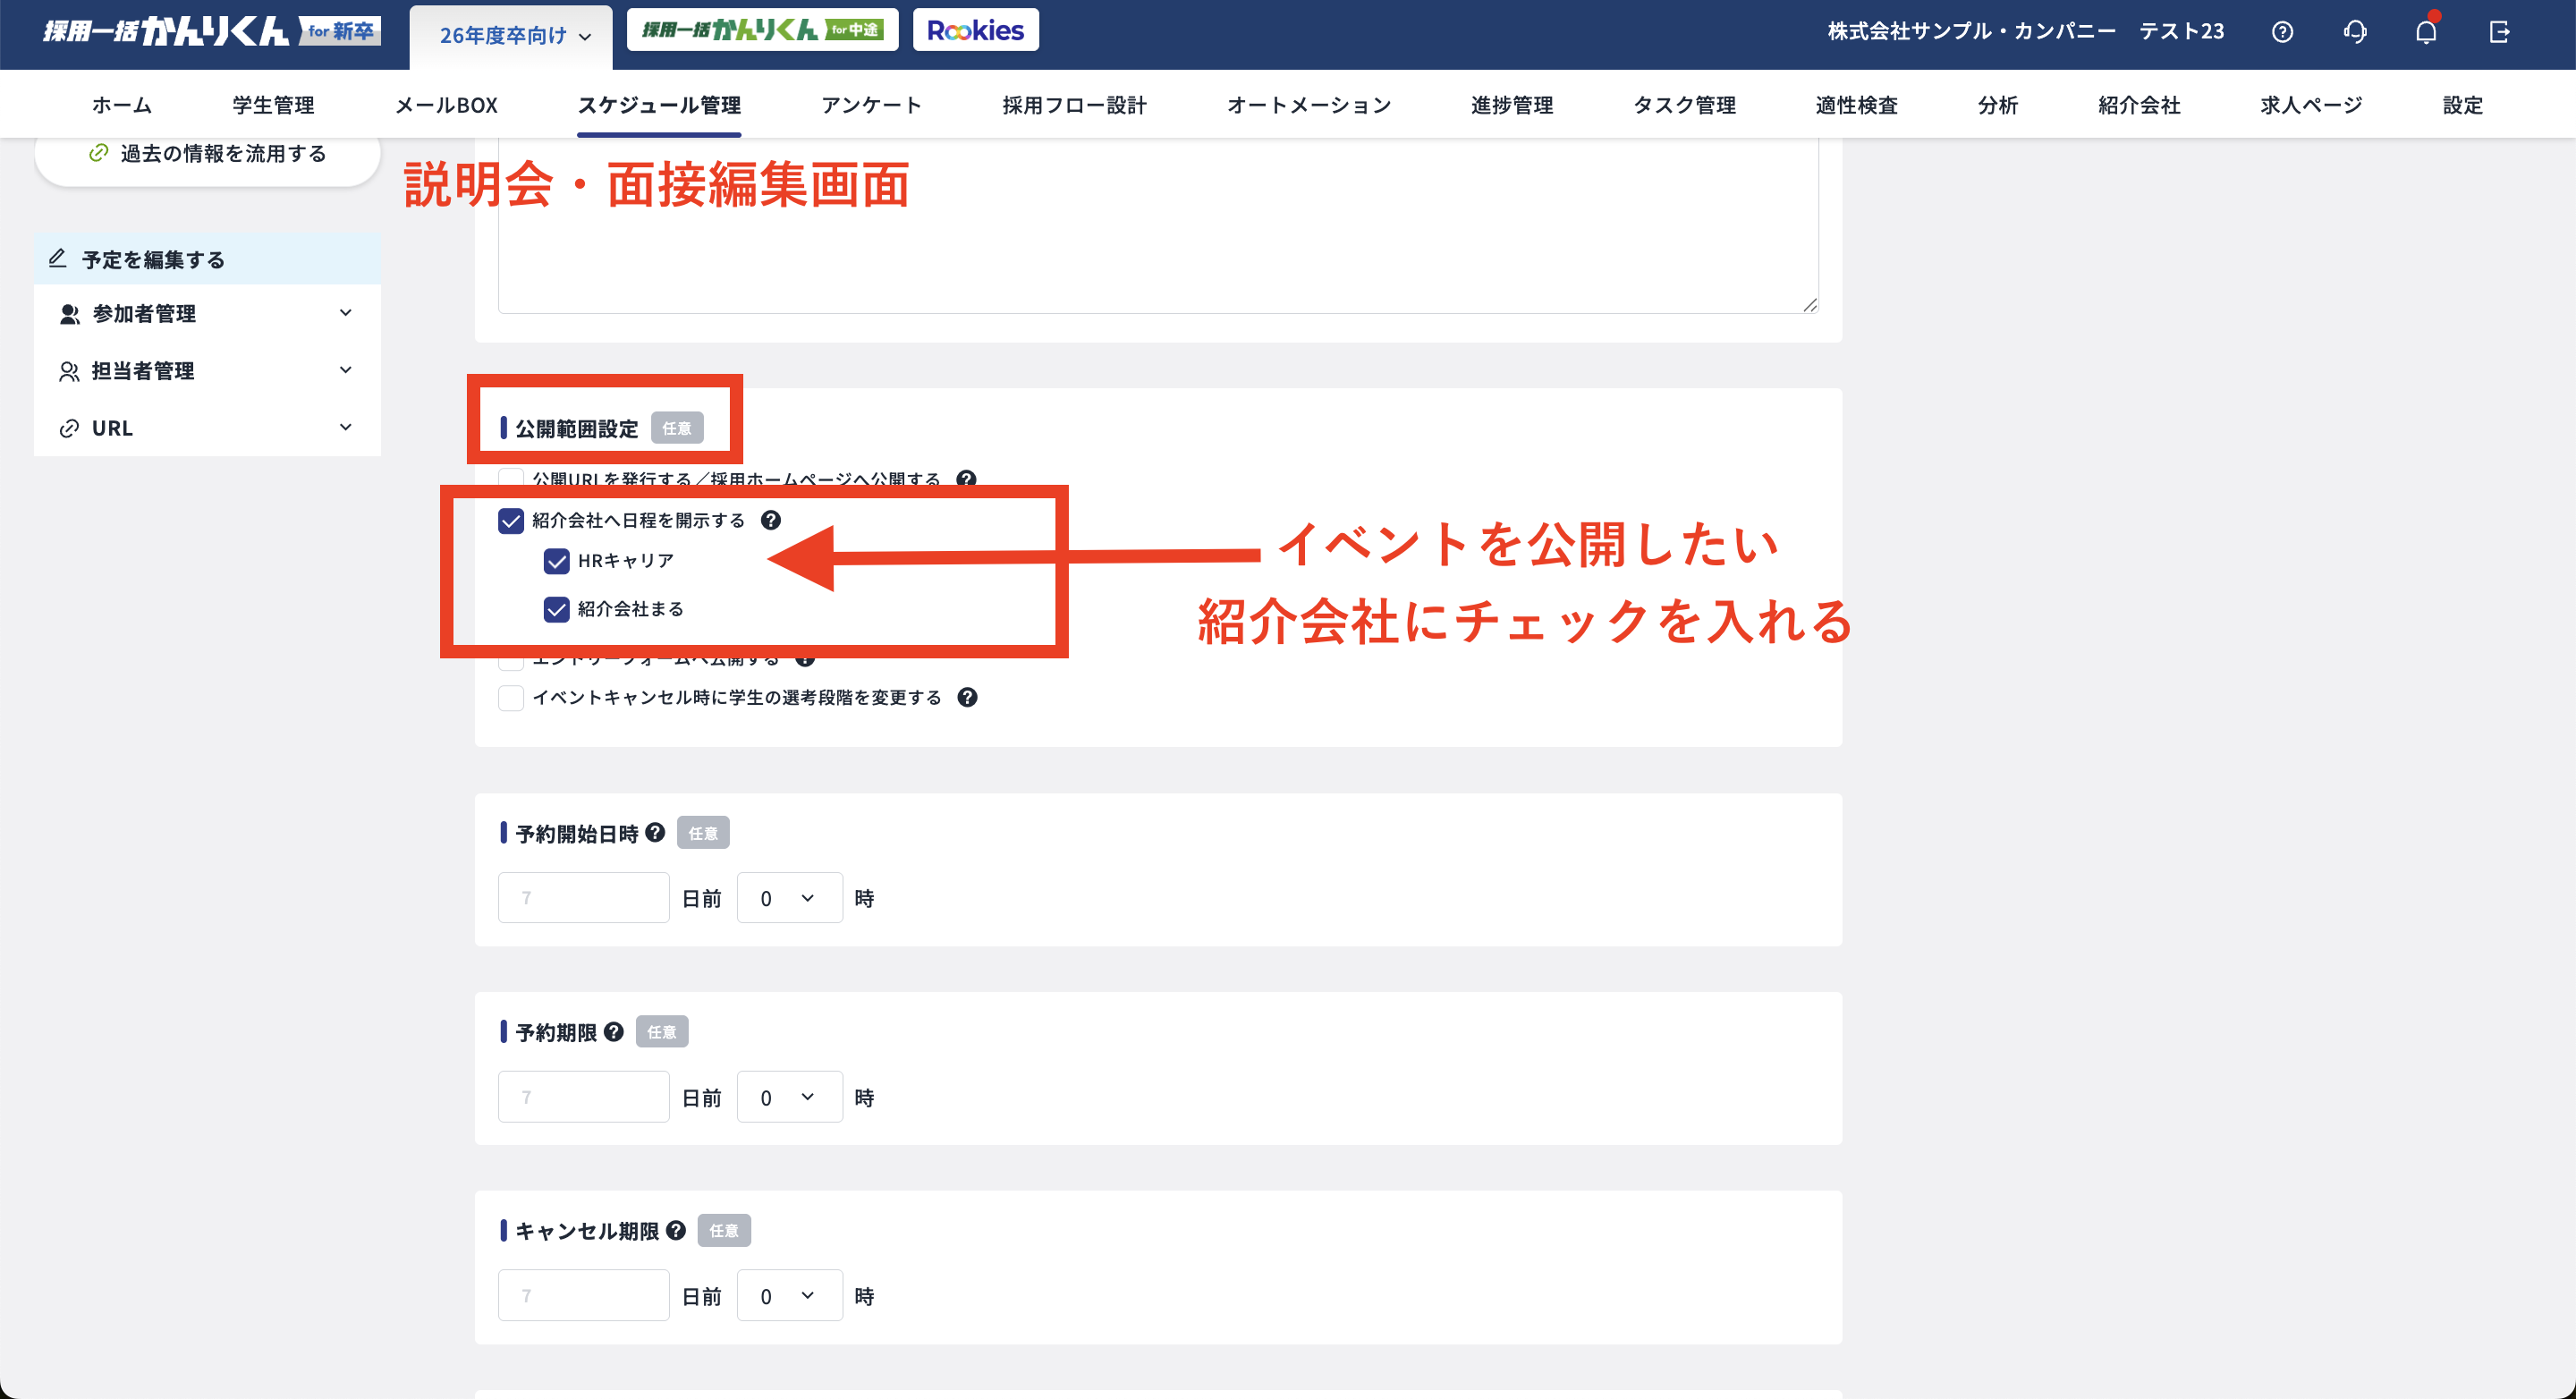Click the logout icon in header
2576x1399 pixels.
(2499, 32)
